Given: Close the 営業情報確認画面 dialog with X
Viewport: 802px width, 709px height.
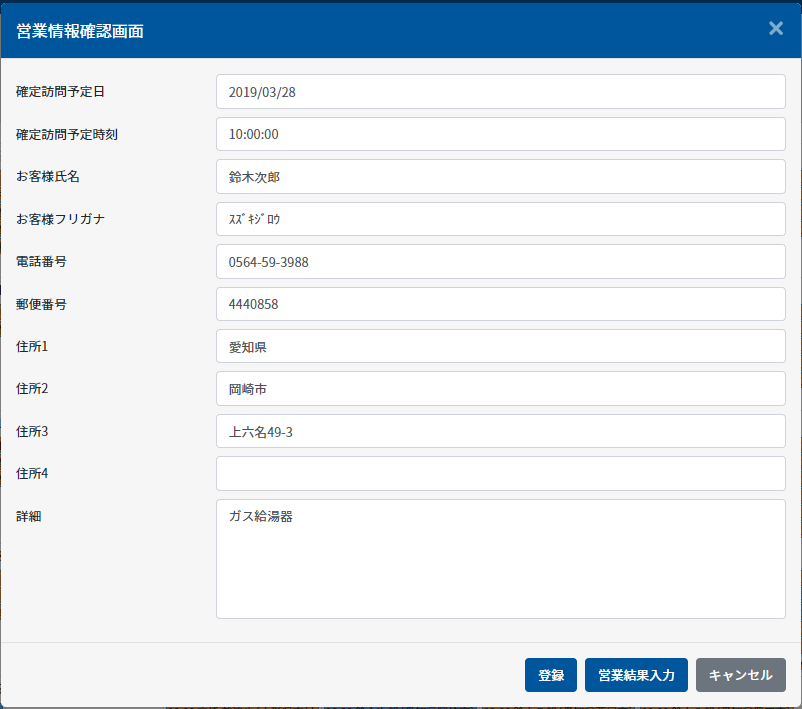Looking at the screenshot, I should click(775, 28).
